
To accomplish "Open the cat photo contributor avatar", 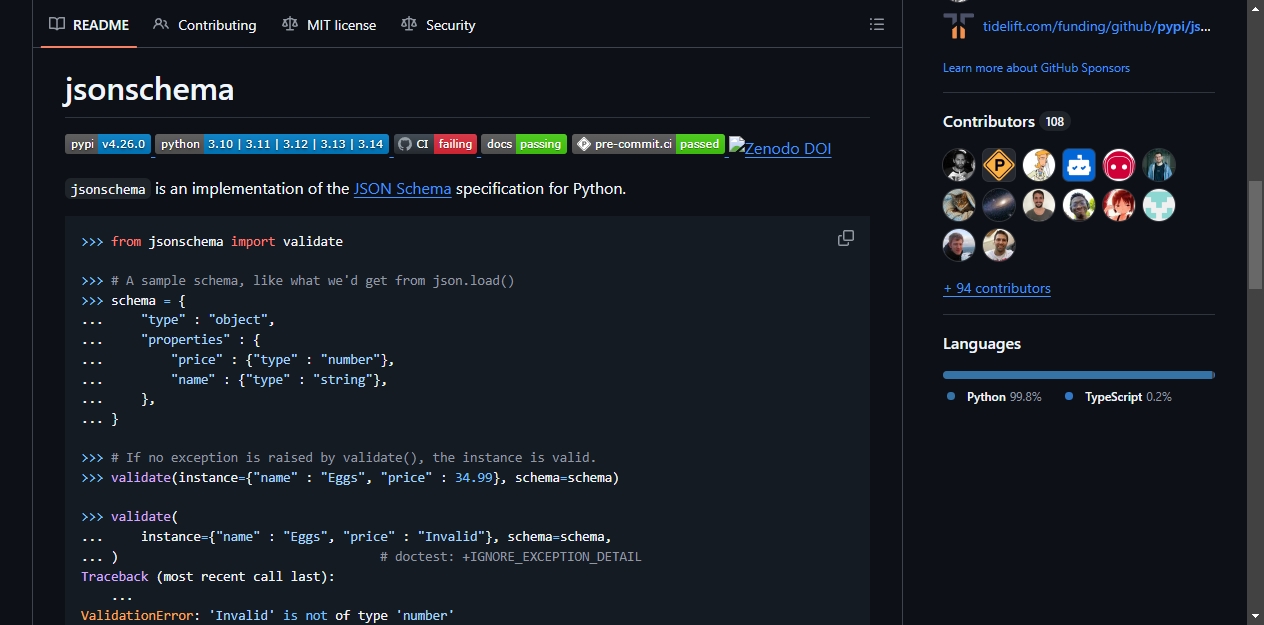I will tap(959, 205).
